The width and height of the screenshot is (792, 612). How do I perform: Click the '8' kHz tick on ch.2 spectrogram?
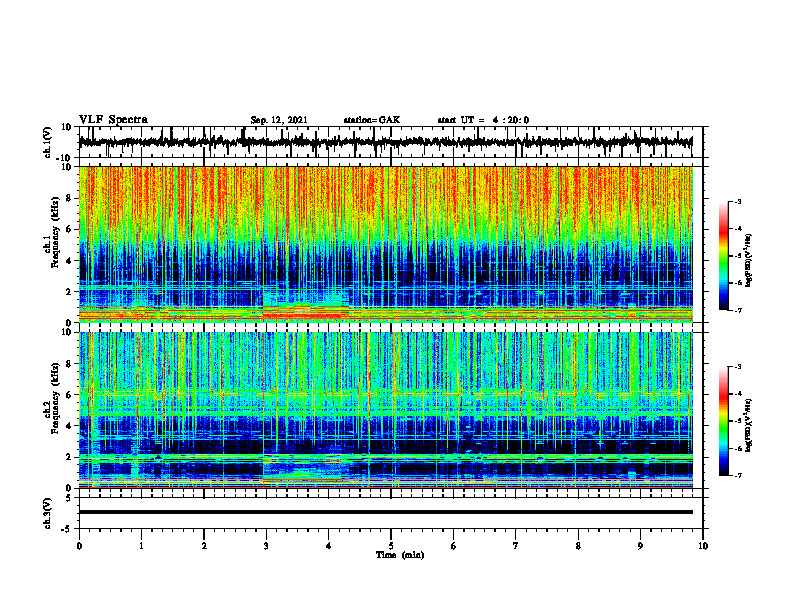point(70,364)
